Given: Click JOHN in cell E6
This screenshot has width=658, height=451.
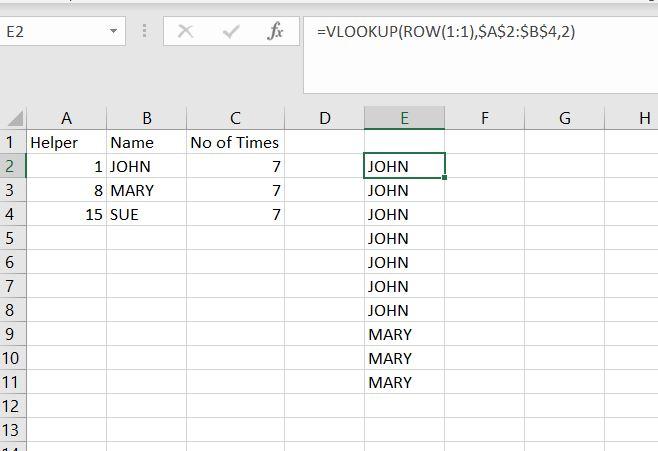Looking at the screenshot, I should click(x=404, y=262).
